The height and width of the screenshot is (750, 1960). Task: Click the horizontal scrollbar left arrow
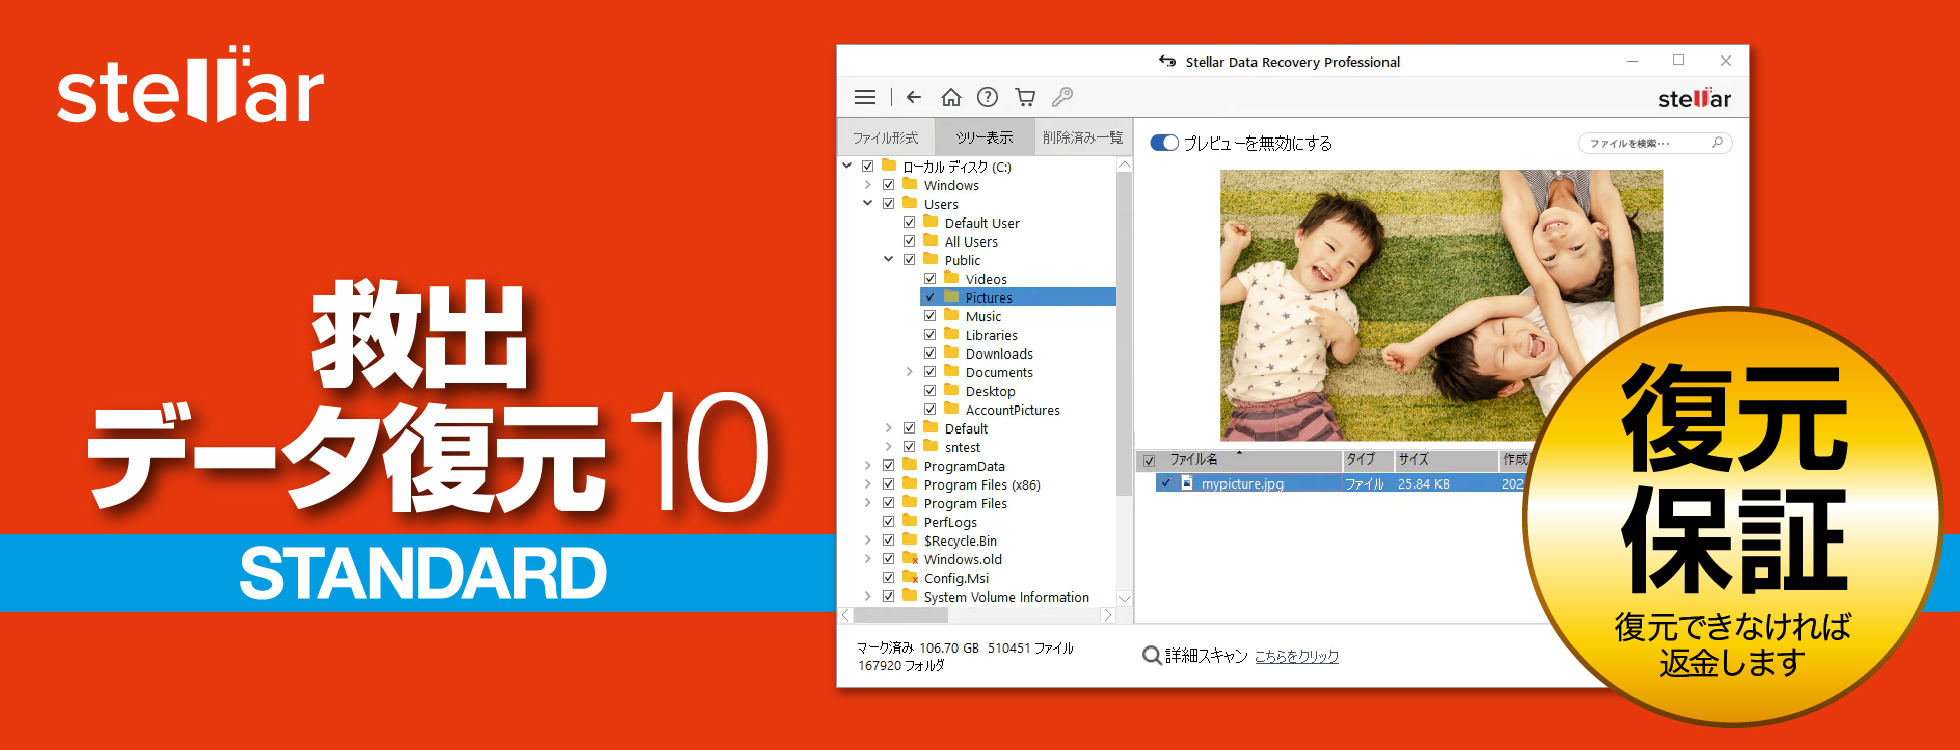[x=845, y=616]
